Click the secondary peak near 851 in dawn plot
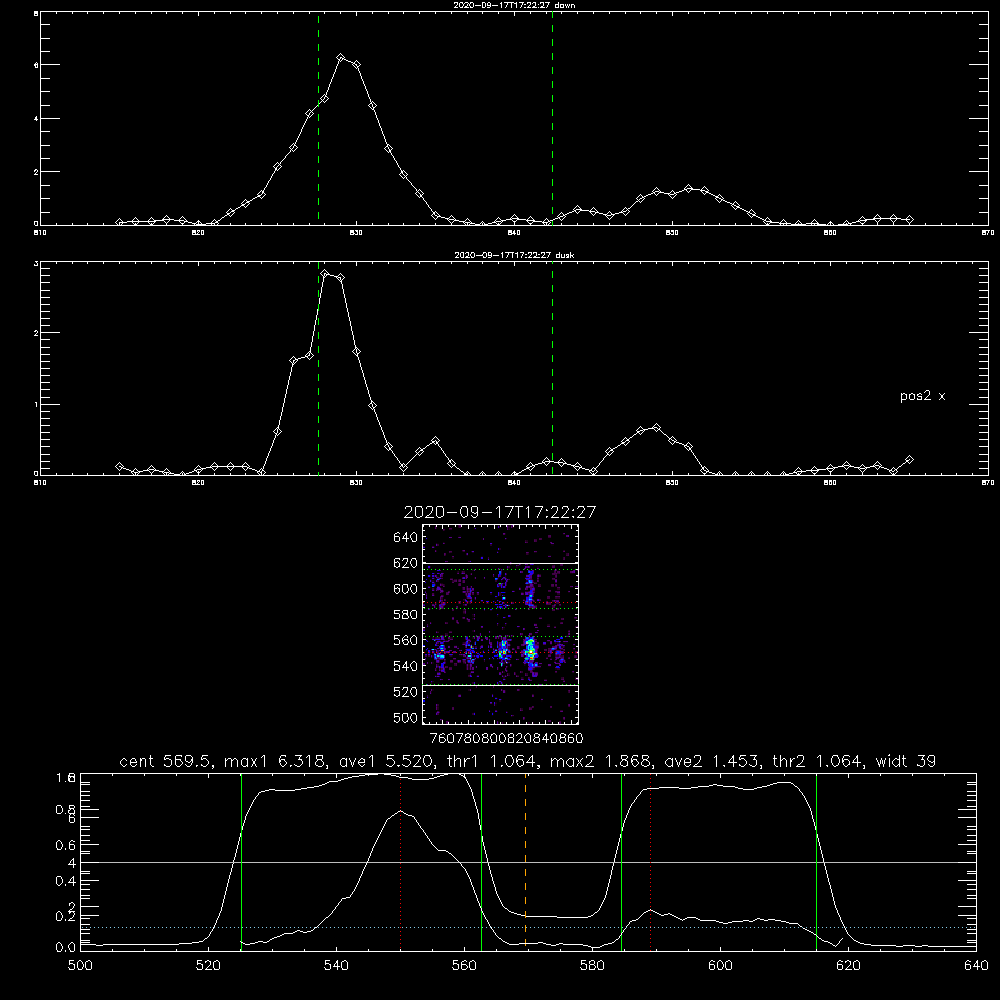The height and width of the screenshot is (1000, 1000). coord(688,188)
